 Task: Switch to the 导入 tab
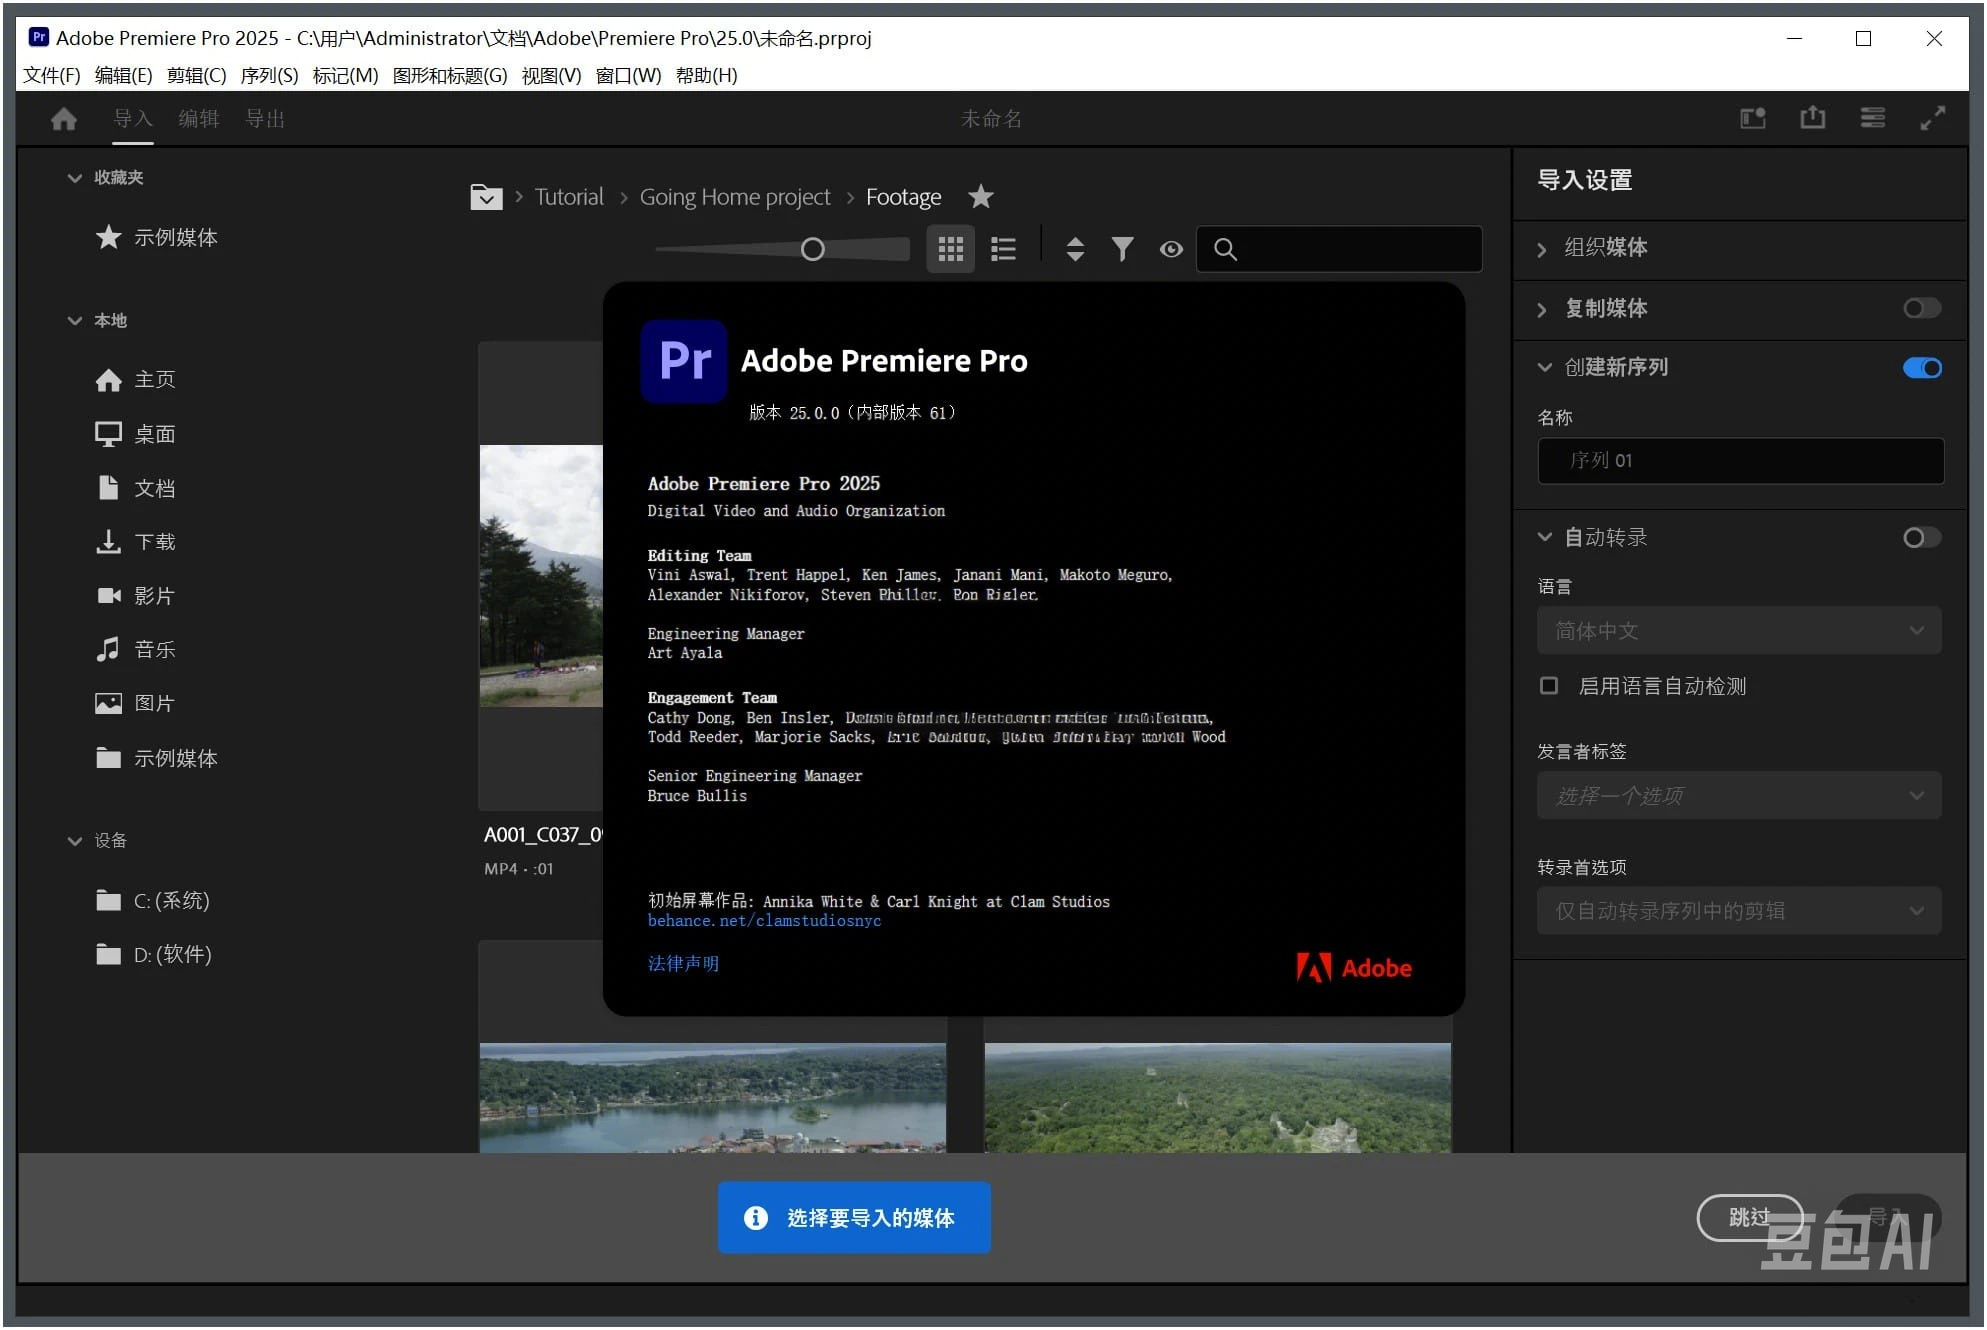pyautogui.click(x=133, y=119)
